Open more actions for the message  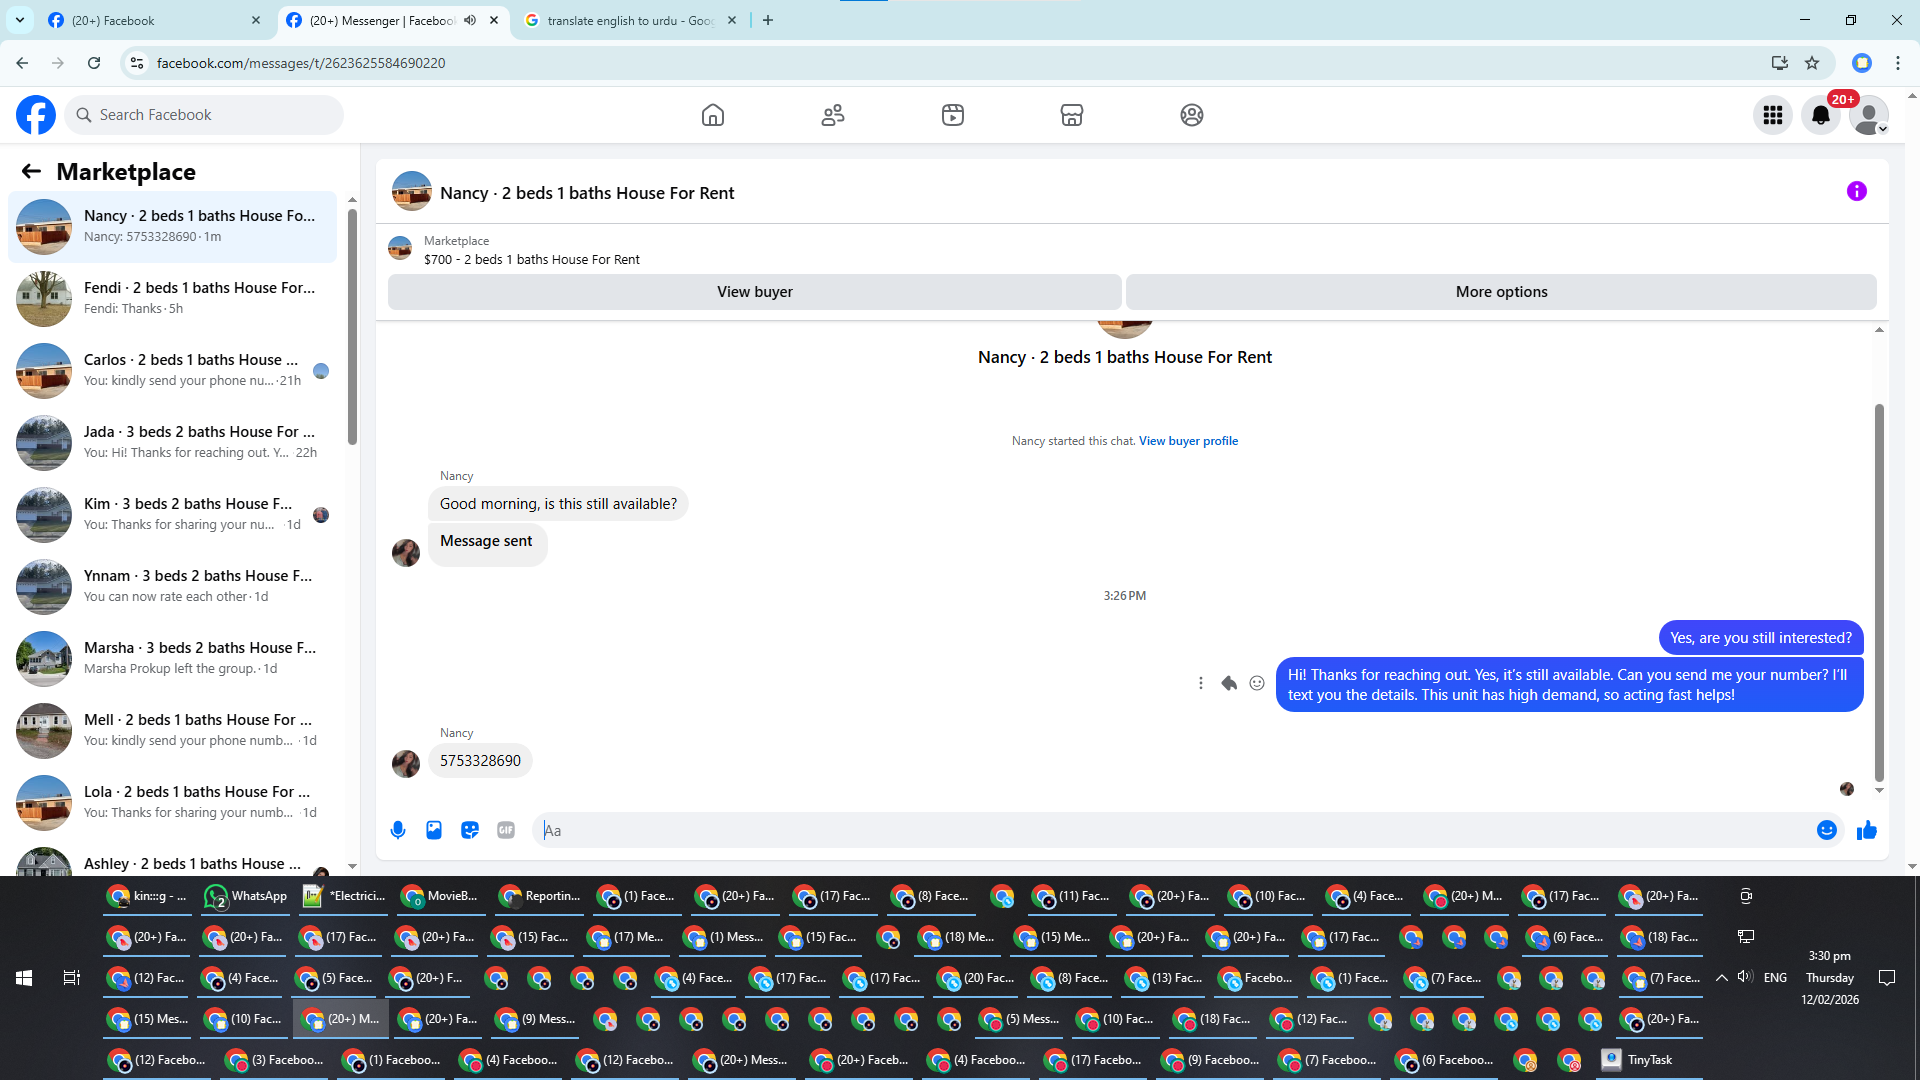[1200, 683]
